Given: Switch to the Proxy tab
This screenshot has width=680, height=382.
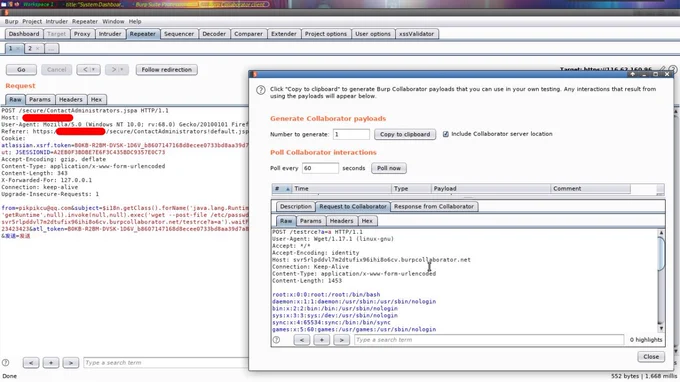Looking at the screenshot, I should tap(82, 34).
